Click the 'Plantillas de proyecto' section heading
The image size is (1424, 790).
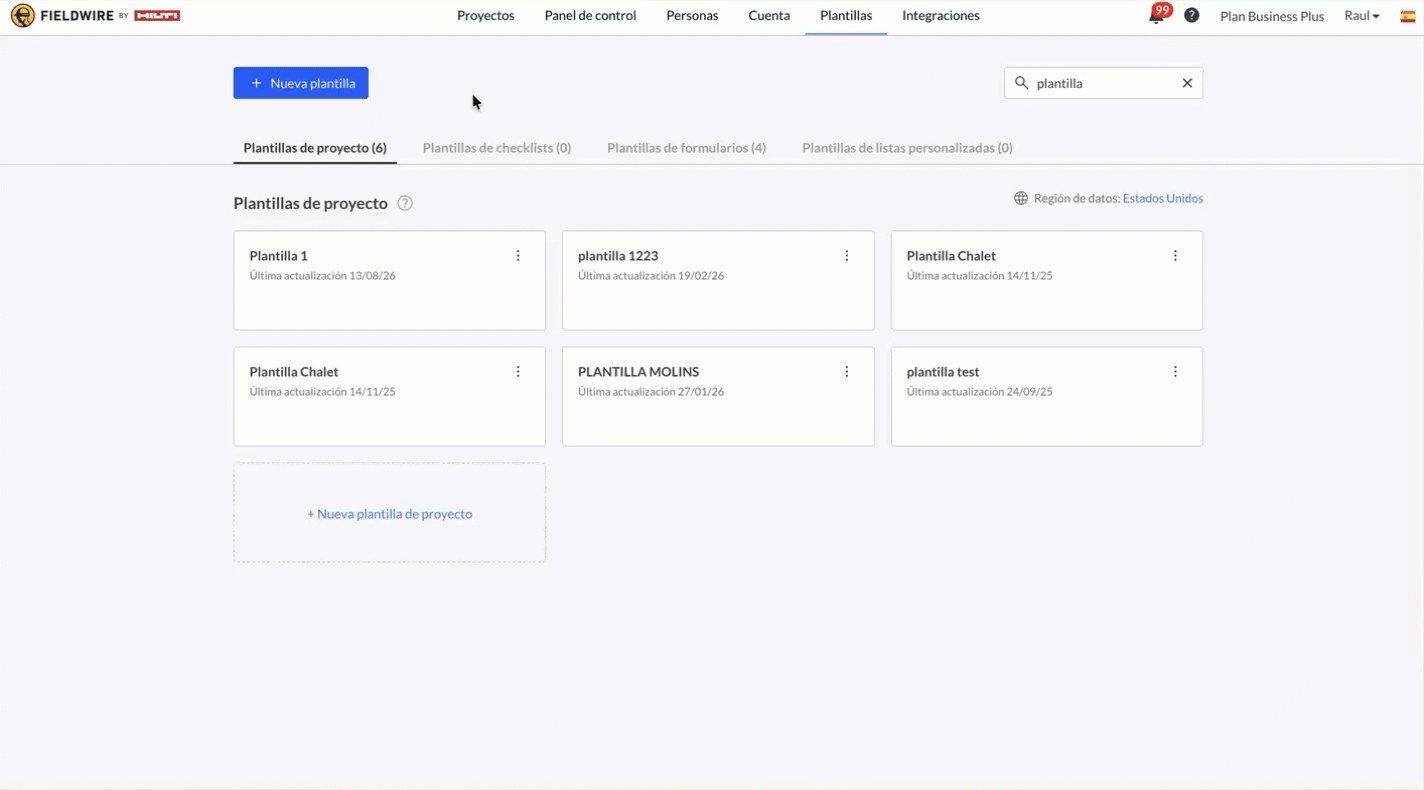[x=311, y=203]
